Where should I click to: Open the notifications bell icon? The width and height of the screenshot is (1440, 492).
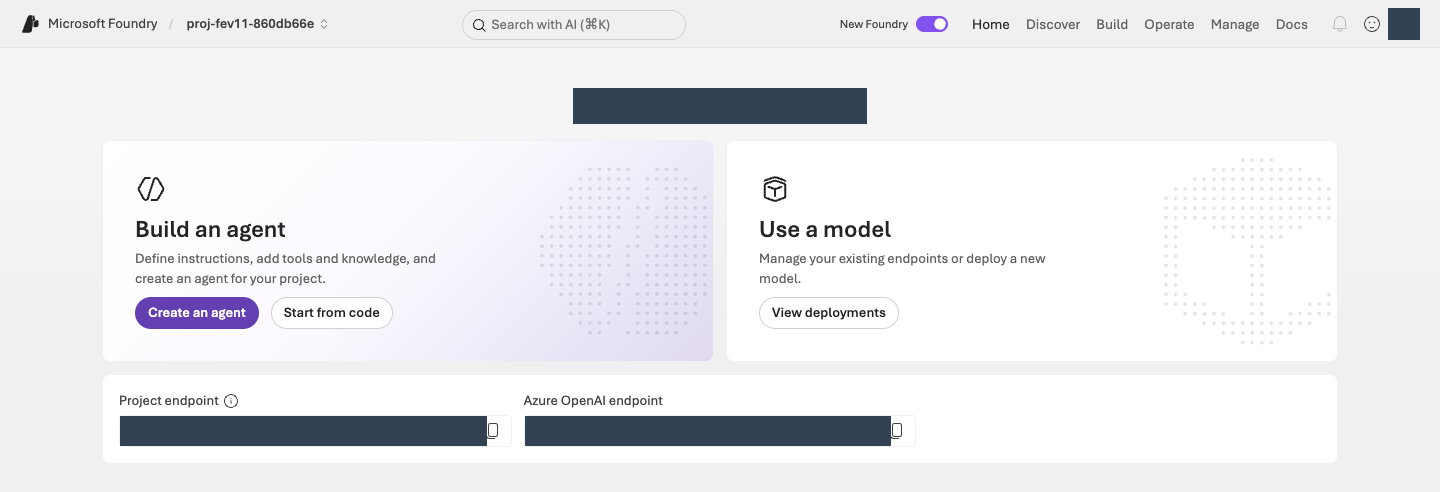[1340, 24]
